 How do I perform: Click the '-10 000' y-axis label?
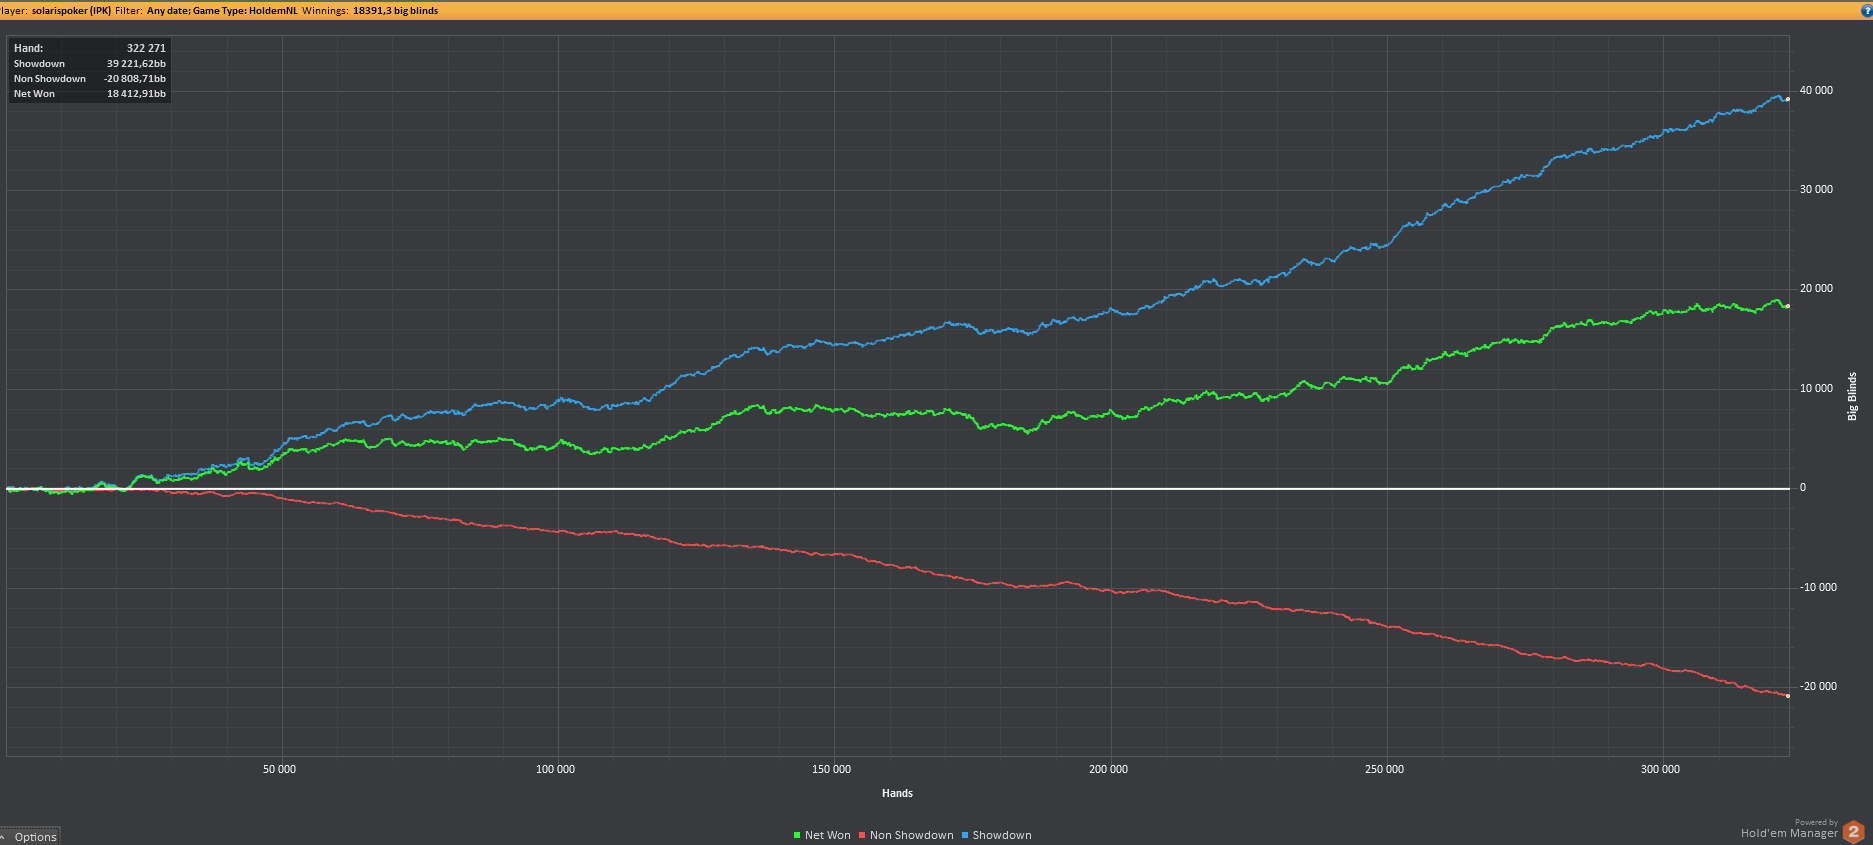pyautogui.click(x=1818, y=587)
